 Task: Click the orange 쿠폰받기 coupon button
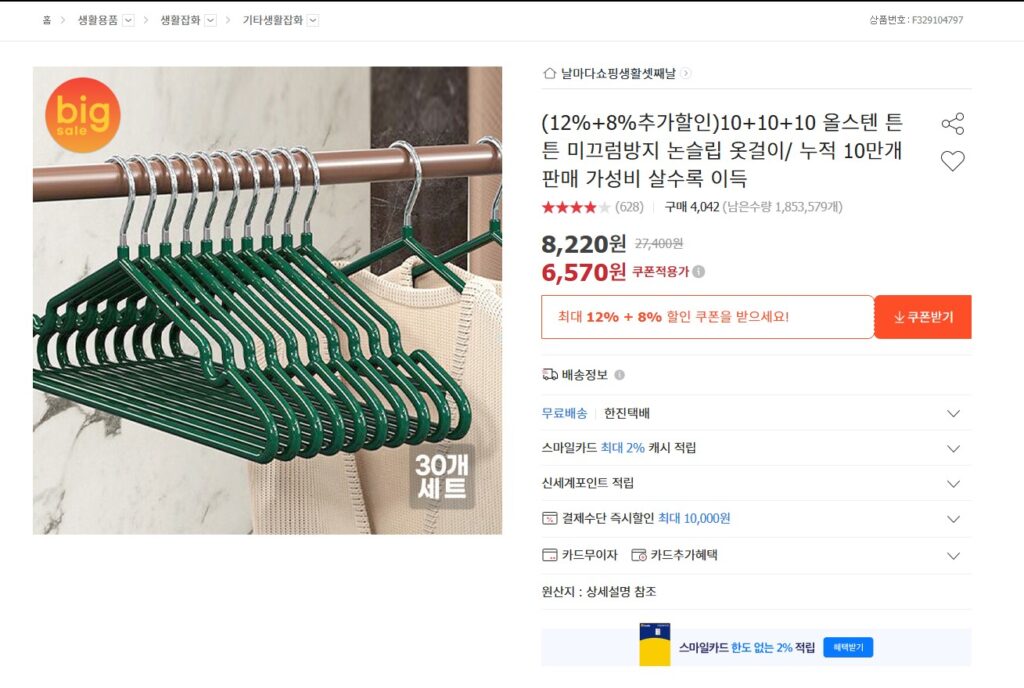[922, 316]
